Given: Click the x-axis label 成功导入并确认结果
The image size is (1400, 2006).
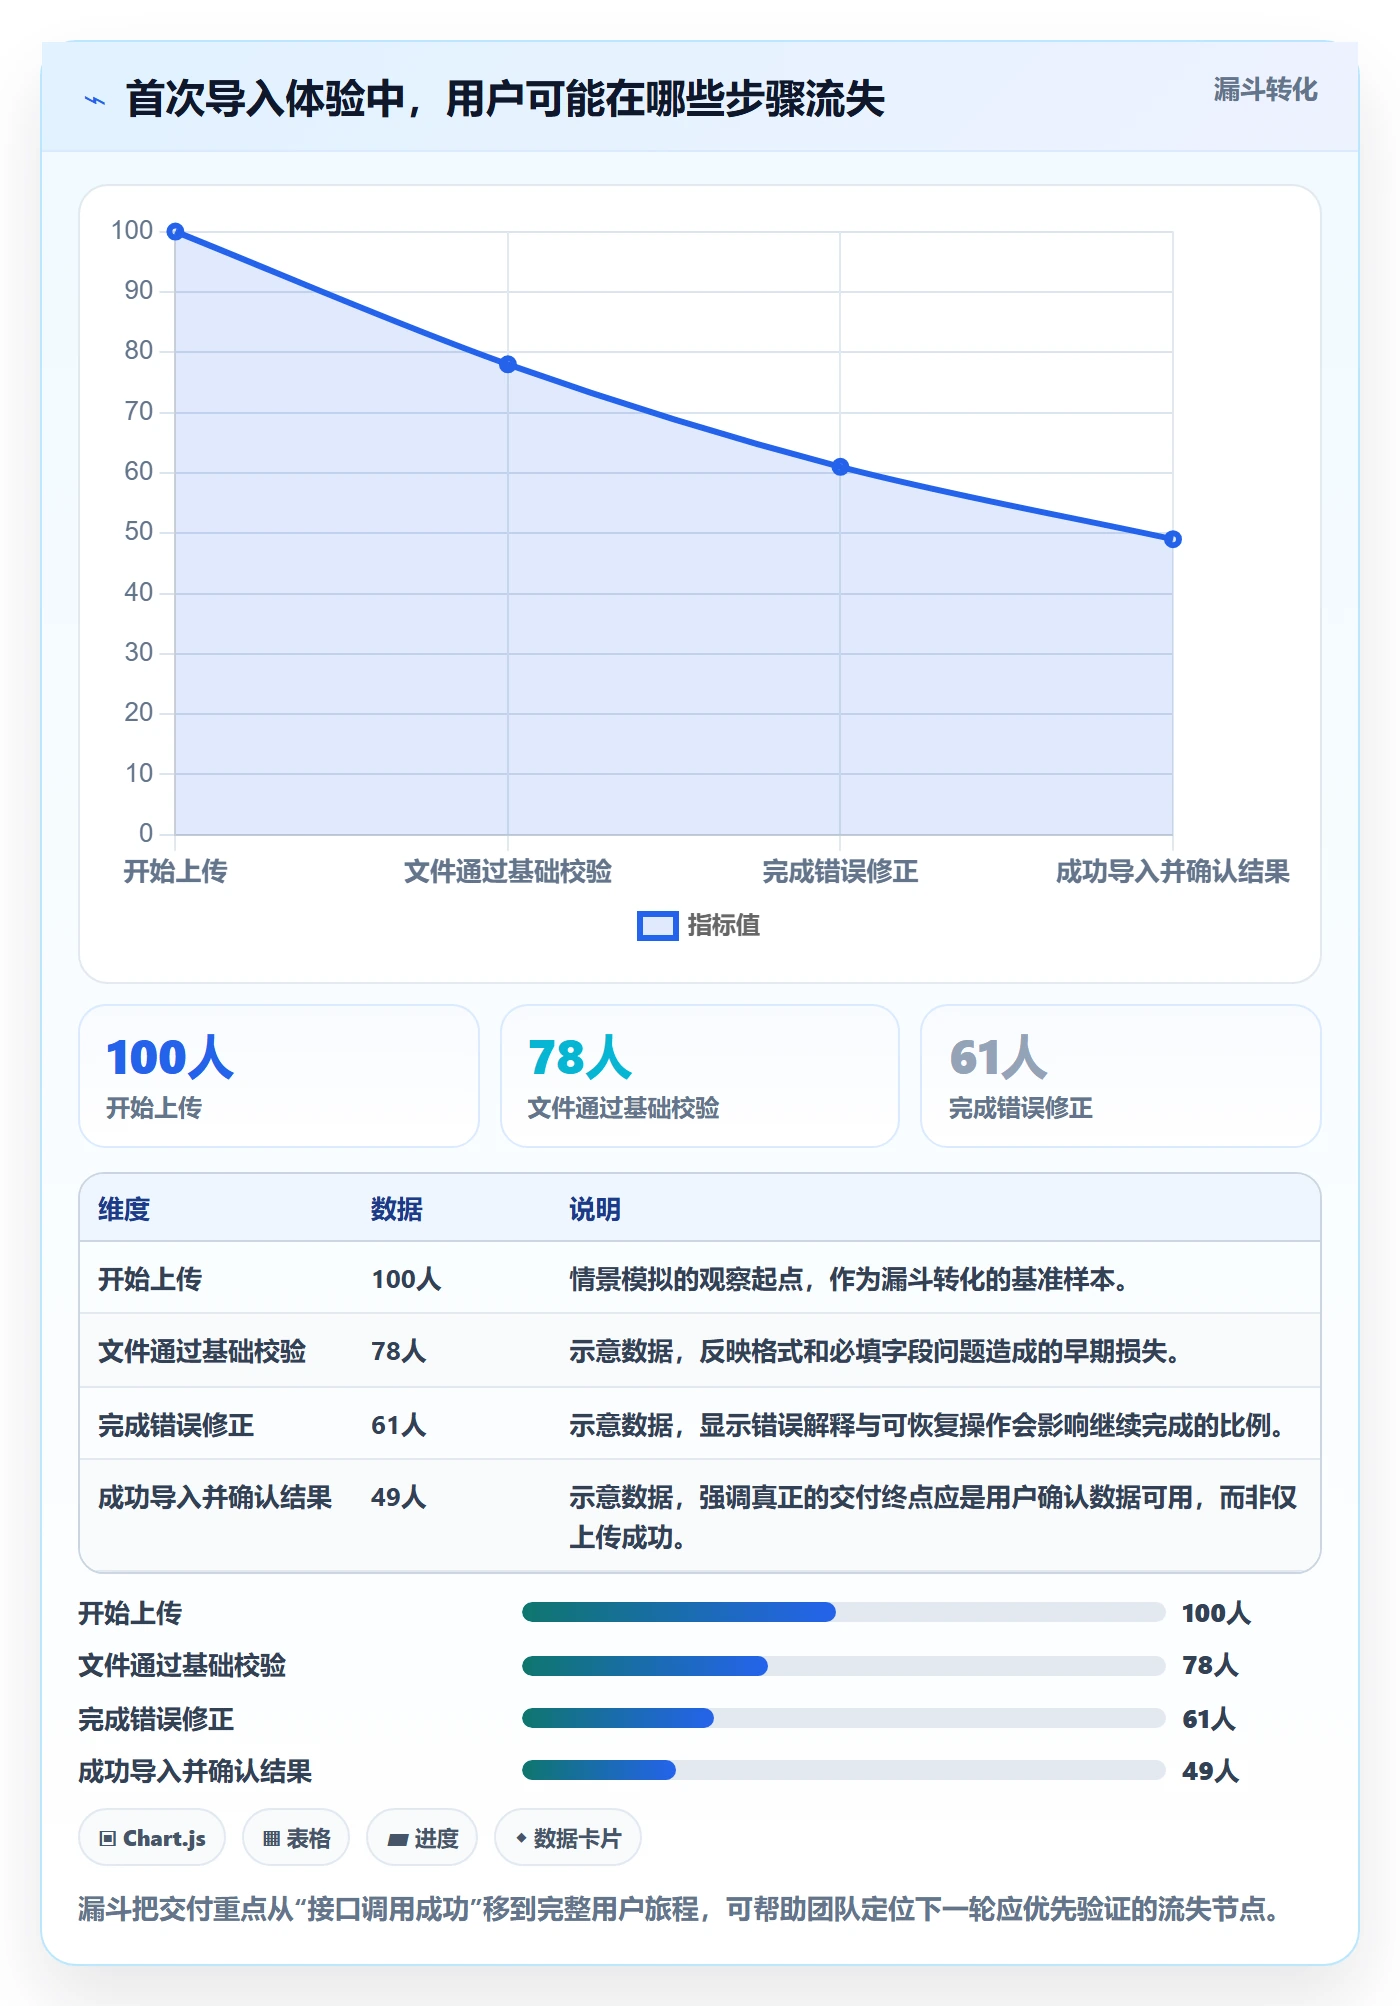Looking at the screenshot, I should 1173,872.
